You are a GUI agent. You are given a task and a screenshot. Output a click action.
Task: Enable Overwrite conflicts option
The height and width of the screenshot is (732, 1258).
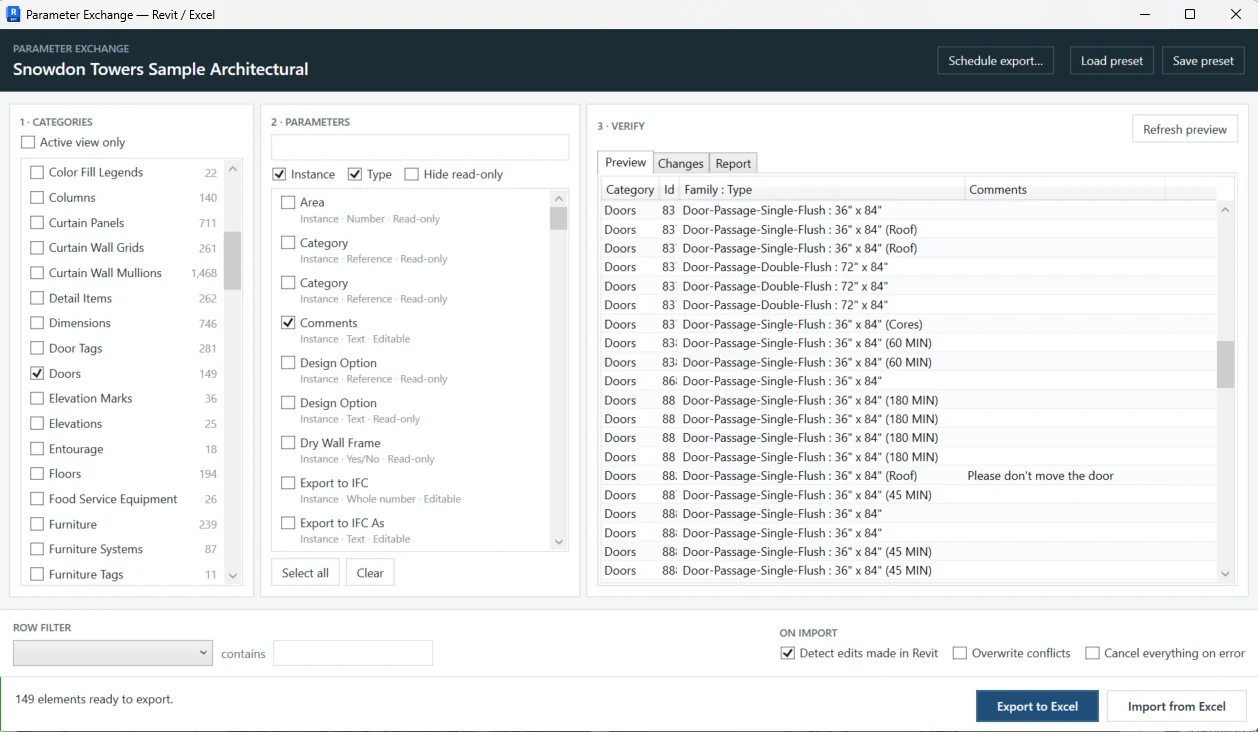[x=960, y=653]
